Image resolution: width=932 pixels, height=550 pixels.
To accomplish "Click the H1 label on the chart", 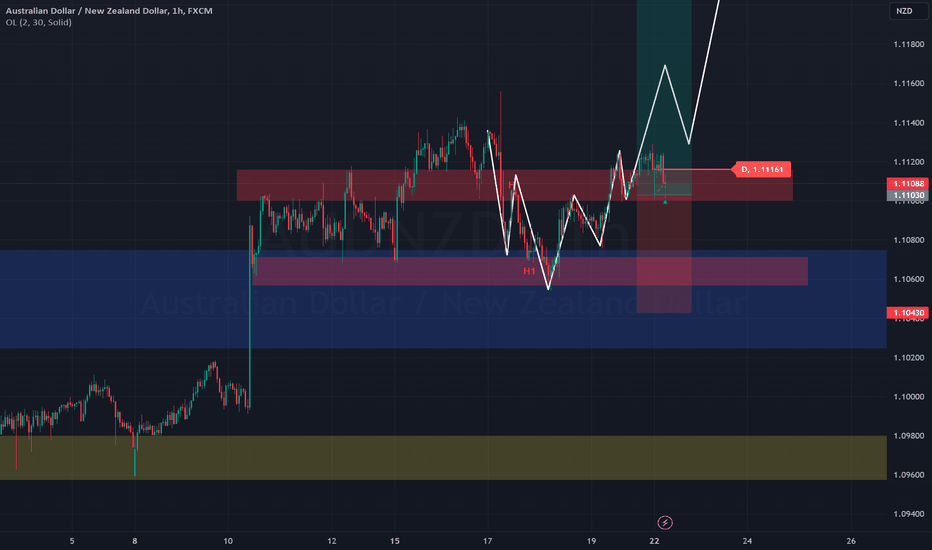I will point(529,271).
